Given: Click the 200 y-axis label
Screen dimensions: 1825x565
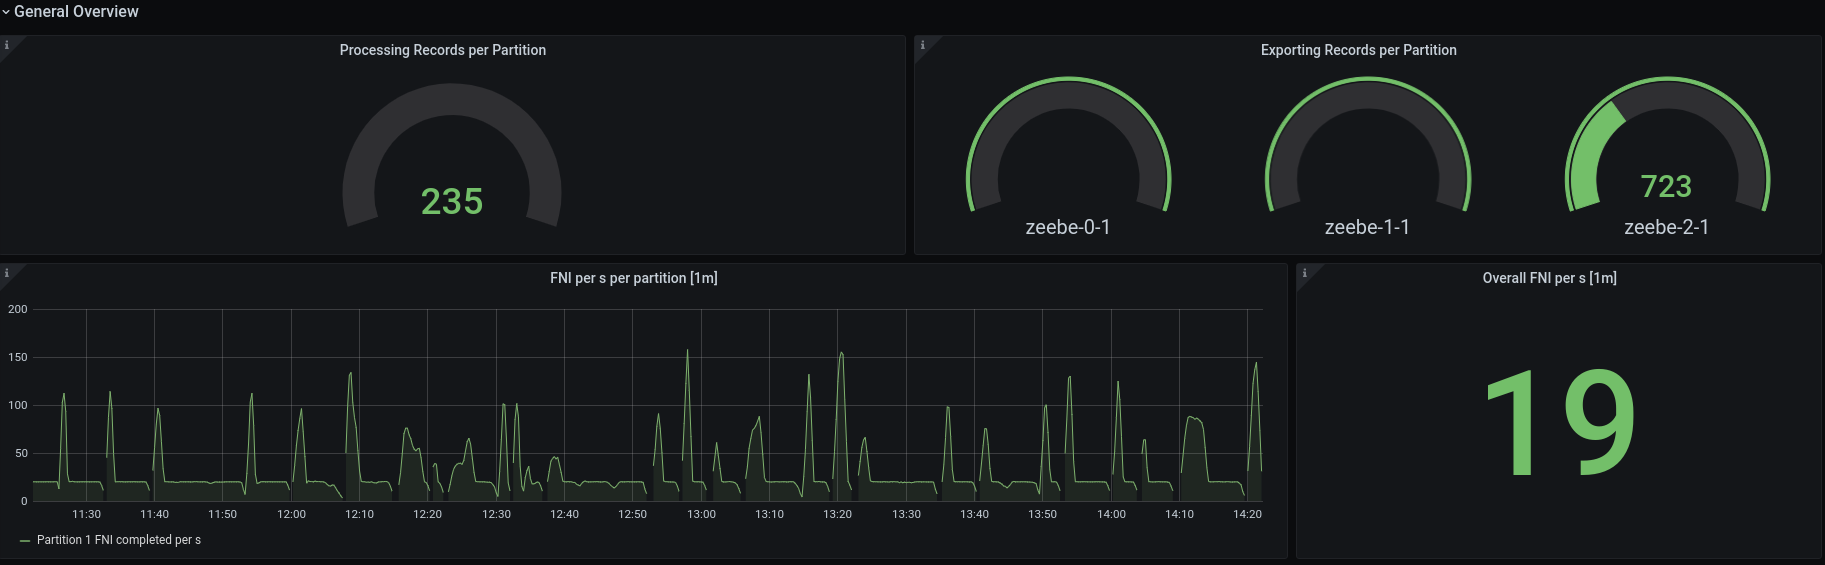Looking at the screenshot, I should click(x=18, y=309).
